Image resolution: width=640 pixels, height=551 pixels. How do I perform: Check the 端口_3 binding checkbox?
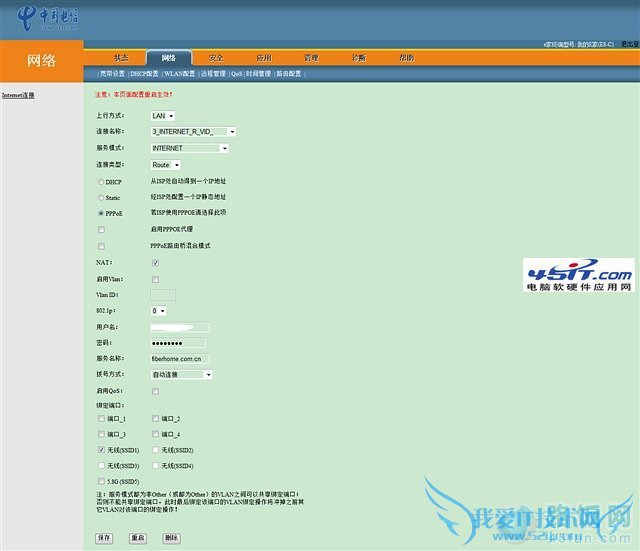(101, 434)
